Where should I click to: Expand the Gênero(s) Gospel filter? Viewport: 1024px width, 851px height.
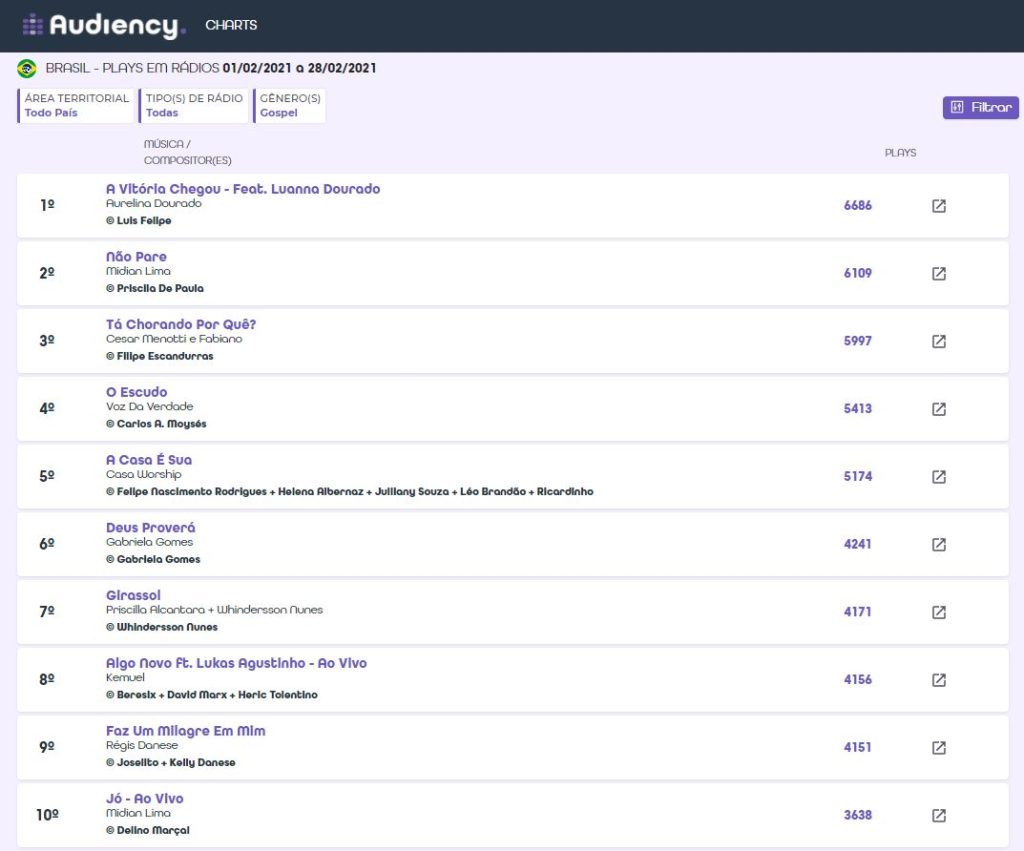(x=290, y=106)
